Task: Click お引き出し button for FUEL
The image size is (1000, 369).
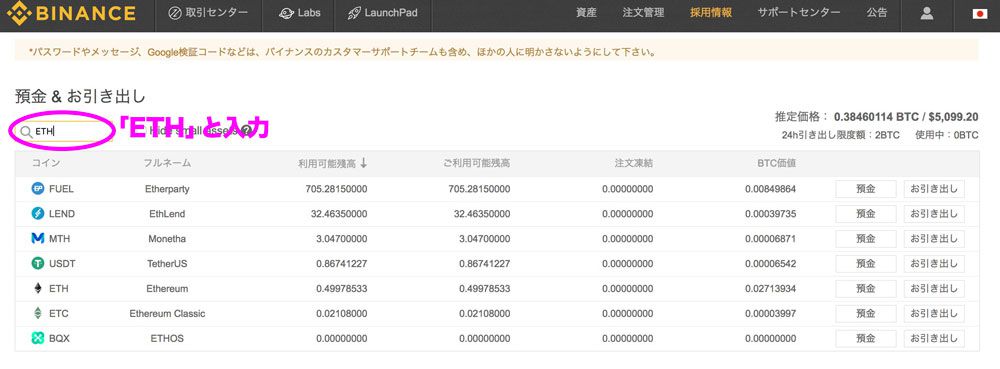Action: [x=934, y=189]
